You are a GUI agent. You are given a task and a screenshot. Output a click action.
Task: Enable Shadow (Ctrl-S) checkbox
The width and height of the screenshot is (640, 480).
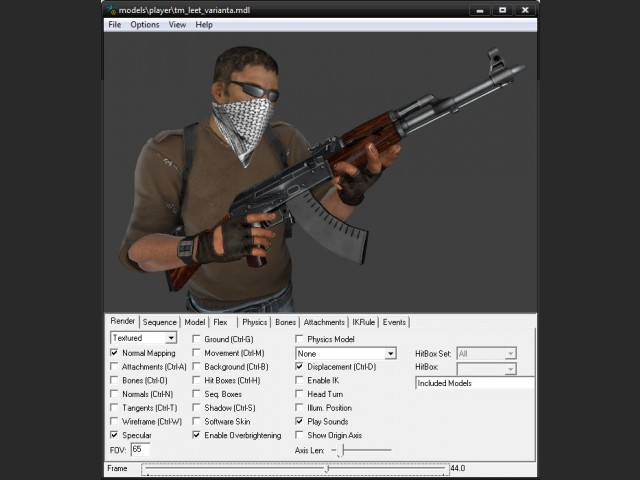click(x=196, y=408)
